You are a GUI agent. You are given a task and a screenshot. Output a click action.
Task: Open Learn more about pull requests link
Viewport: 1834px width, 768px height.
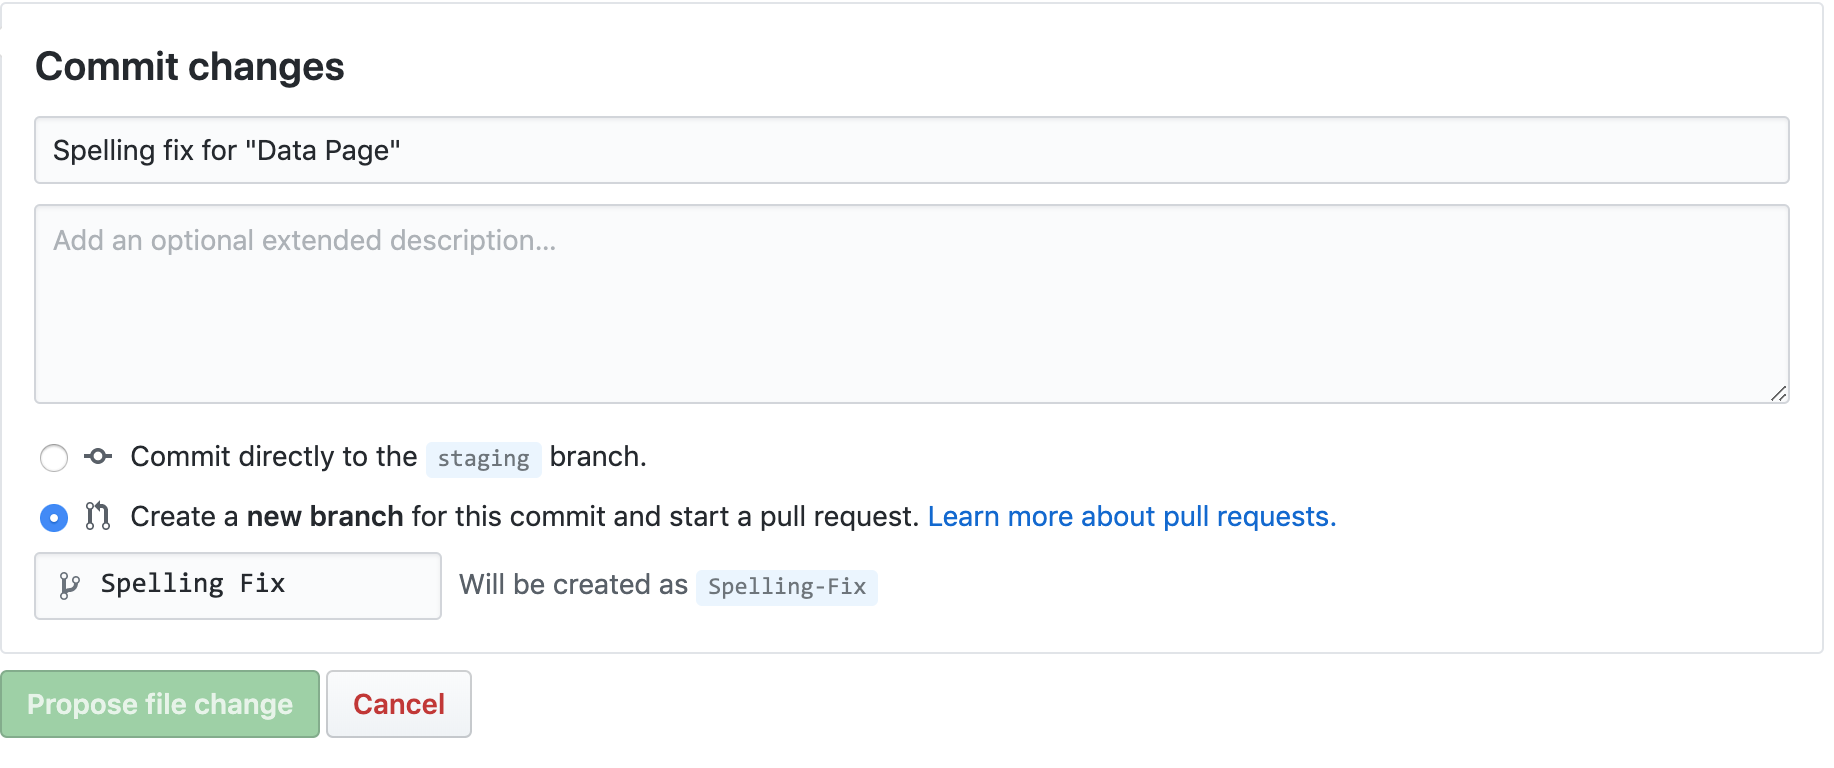click(x=1132, y=516)
